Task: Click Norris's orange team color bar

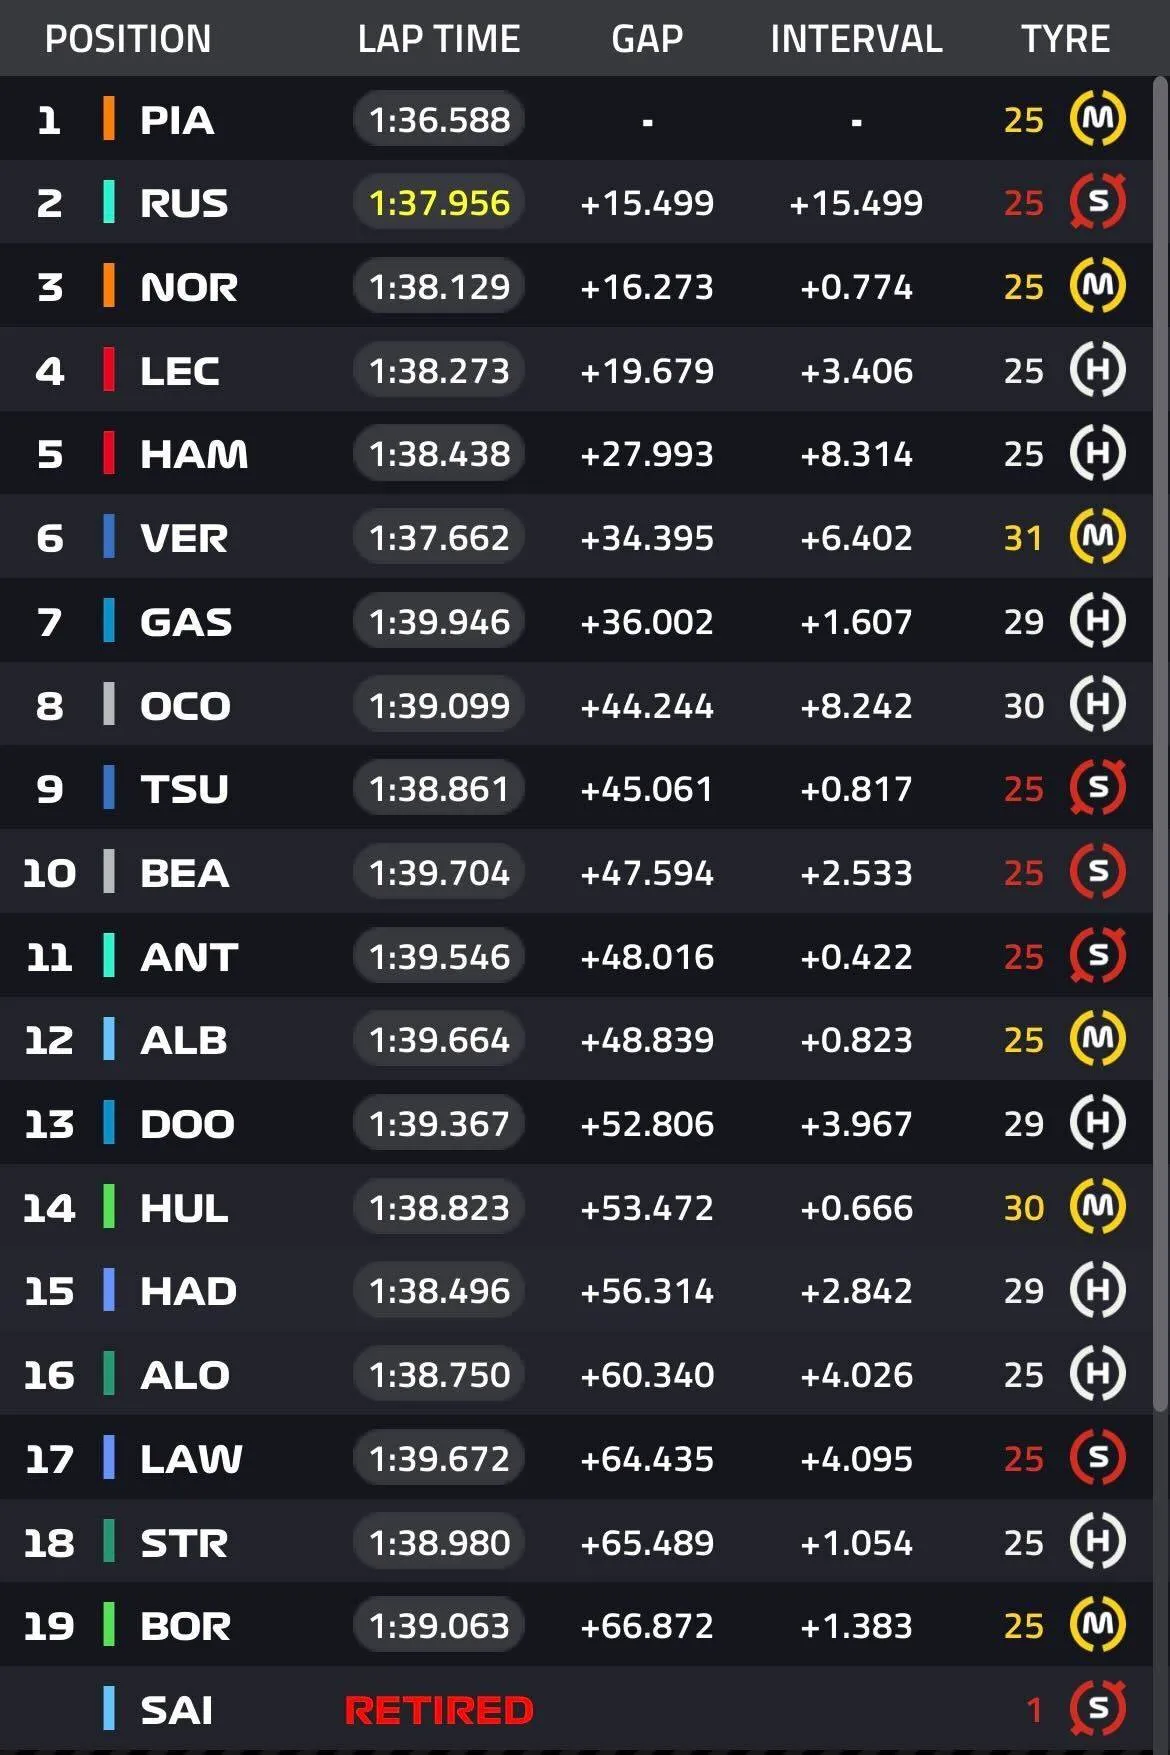Action: [109, 286]
